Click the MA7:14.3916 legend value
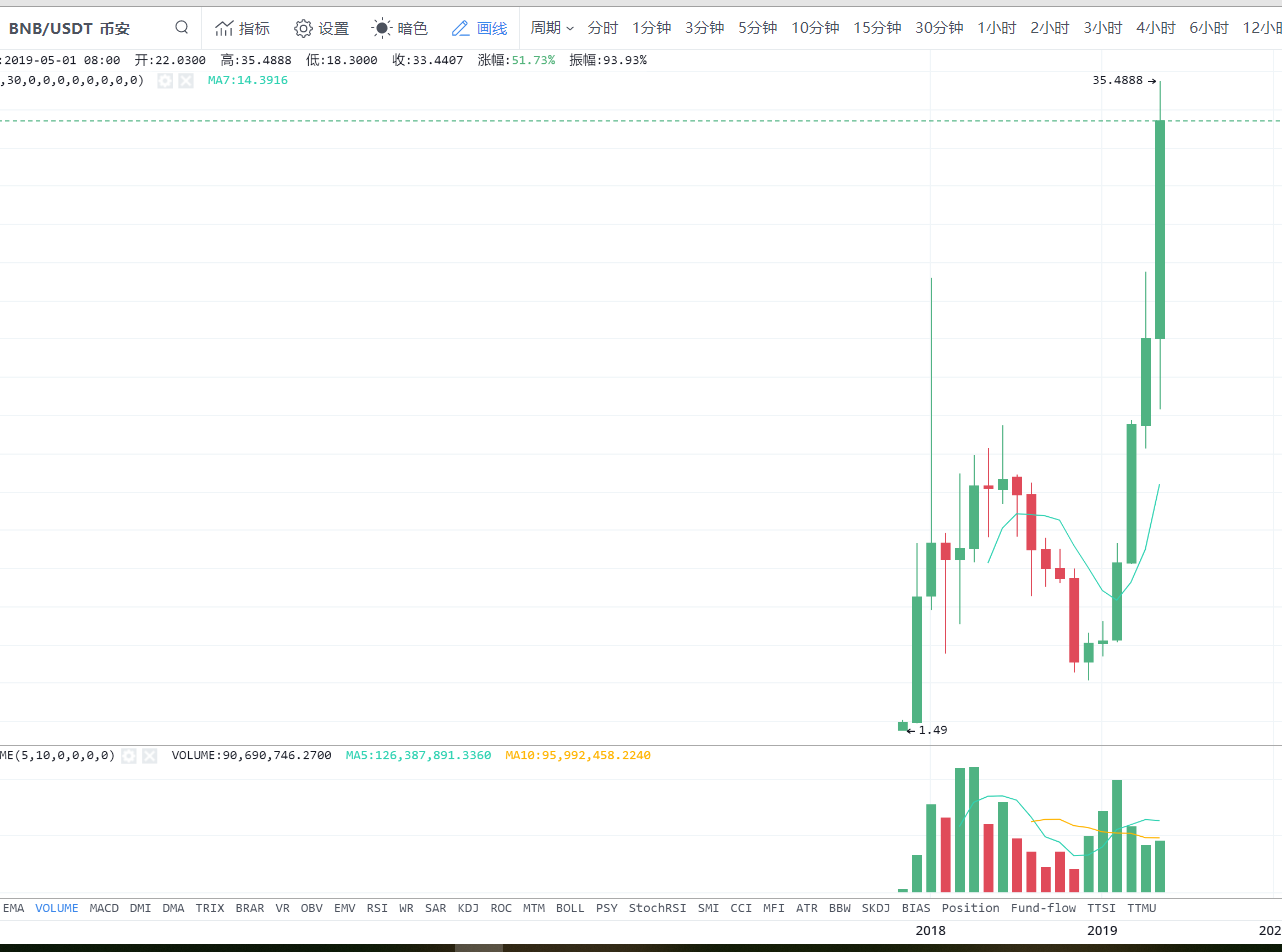The width and height of the screenshot is (1282, 952). pos(248,80)
